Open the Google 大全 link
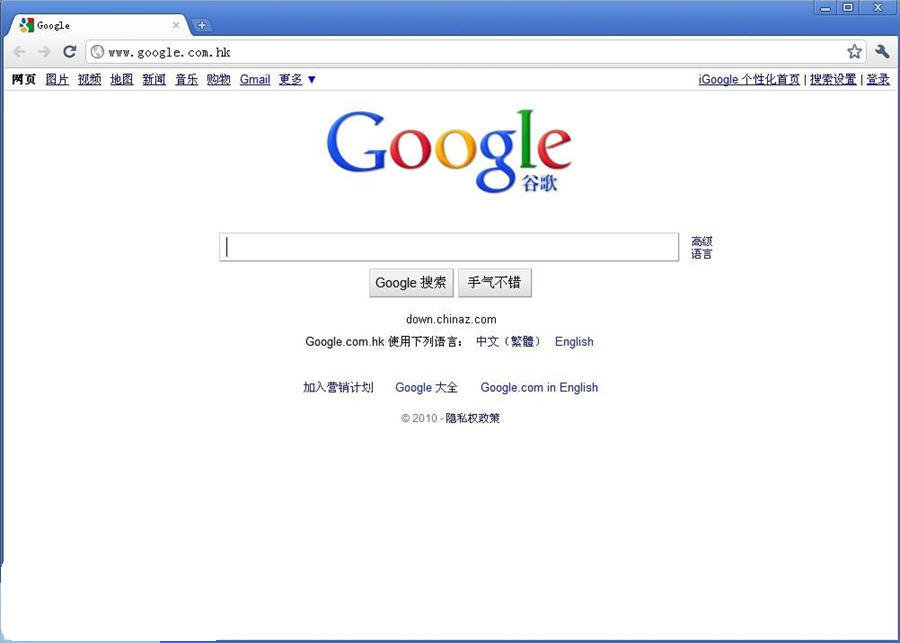900x643 pixels. click(426, 388)
